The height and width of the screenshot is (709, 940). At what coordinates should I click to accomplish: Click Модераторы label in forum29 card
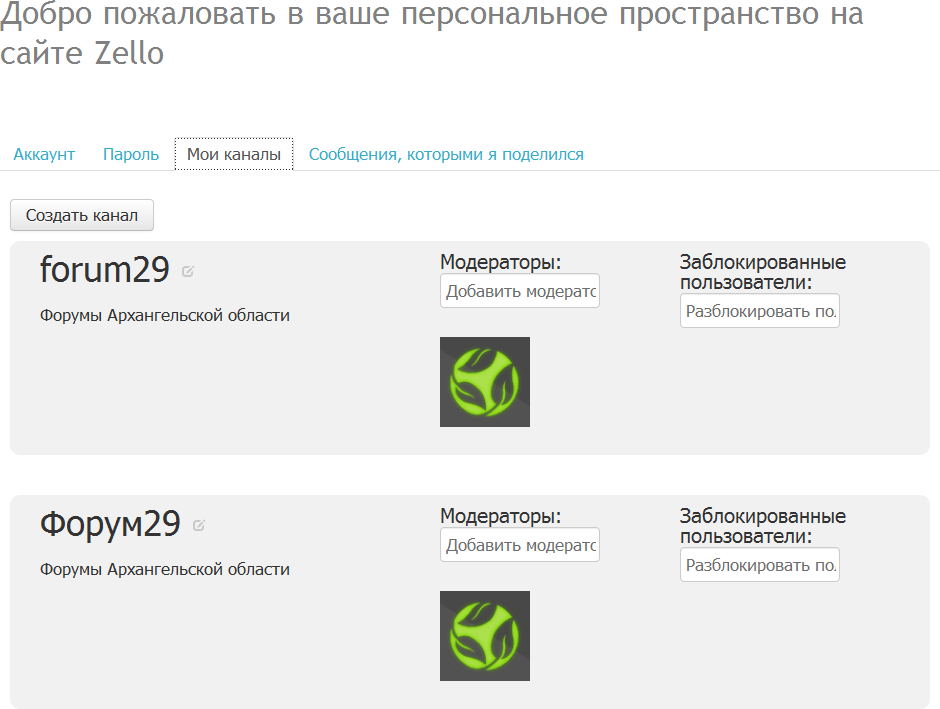pos(501,263)
